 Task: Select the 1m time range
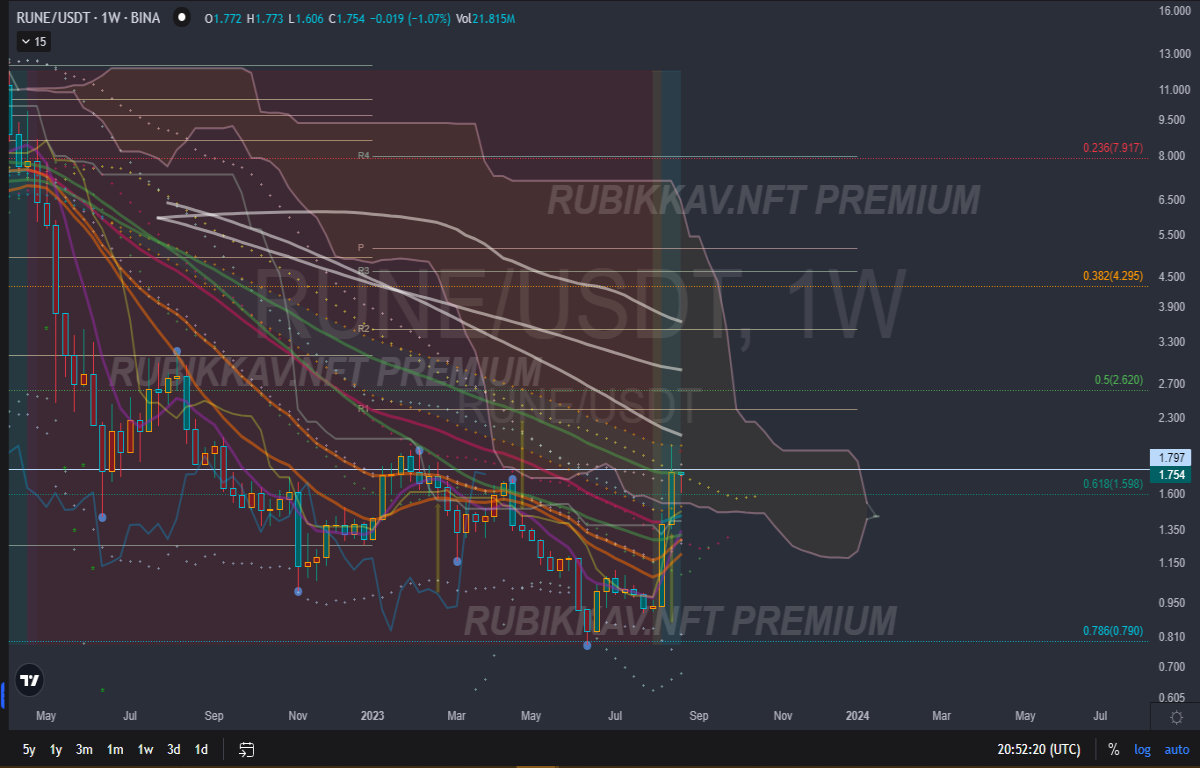click(x=115, y=749)
